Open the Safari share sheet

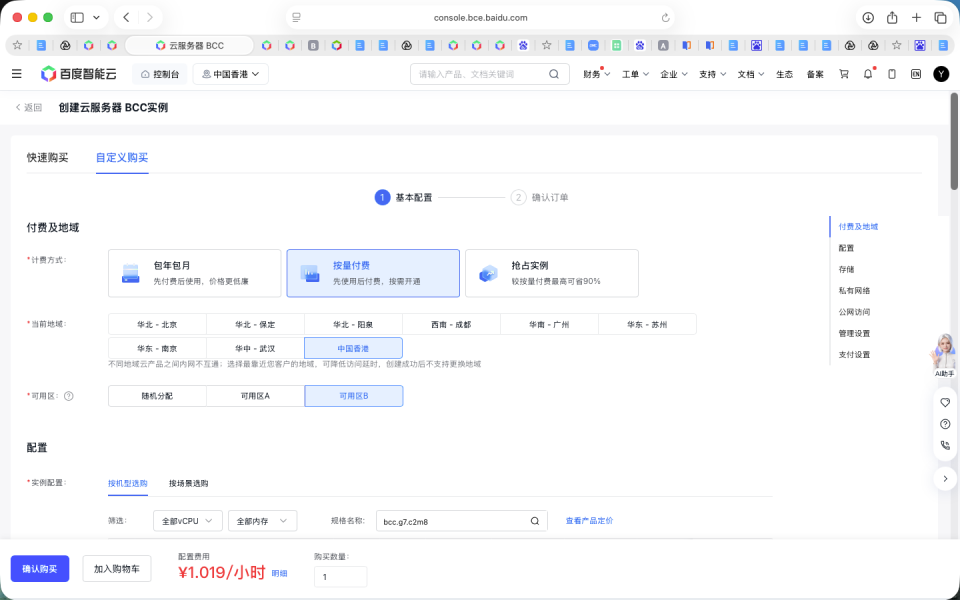(x=892, y=18)
